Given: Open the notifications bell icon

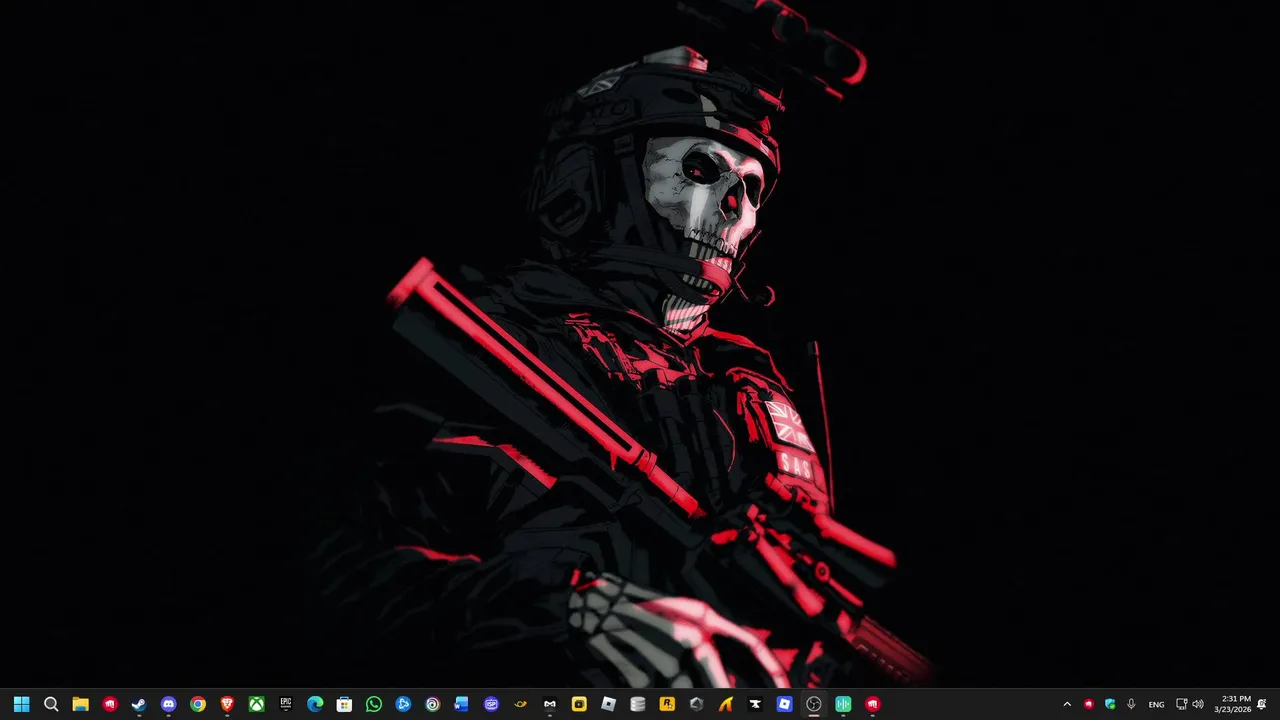Looking at the screenshot, I should [1262, 704].
